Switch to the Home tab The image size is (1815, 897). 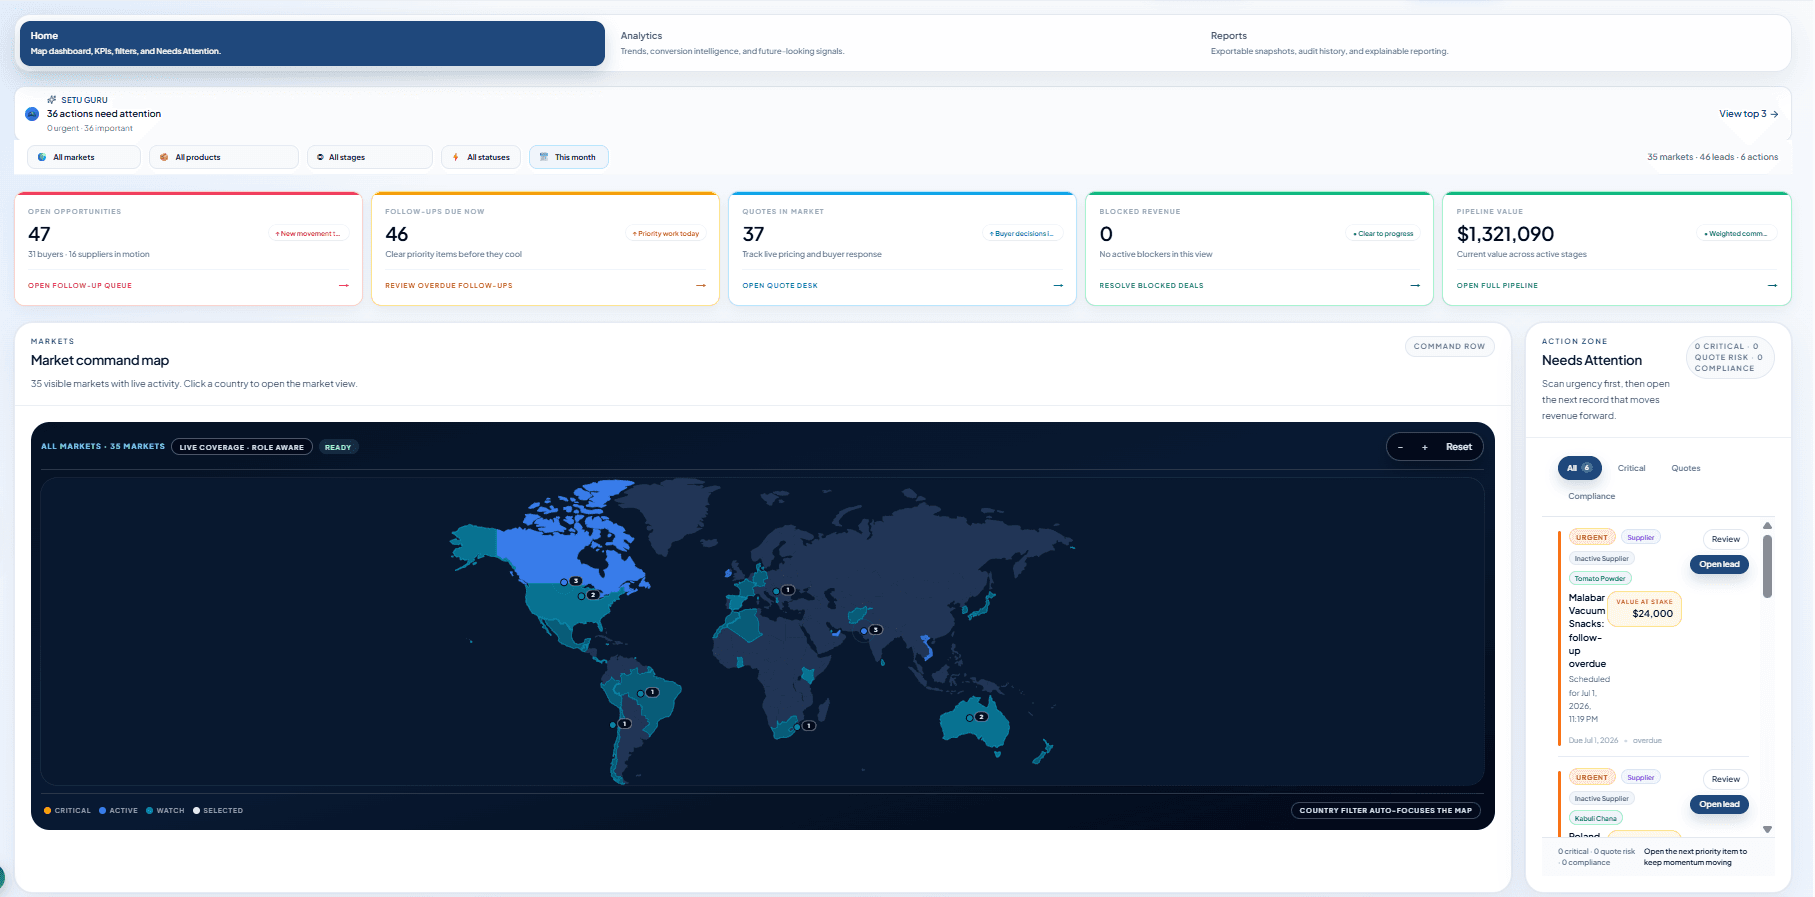[312, 43]
